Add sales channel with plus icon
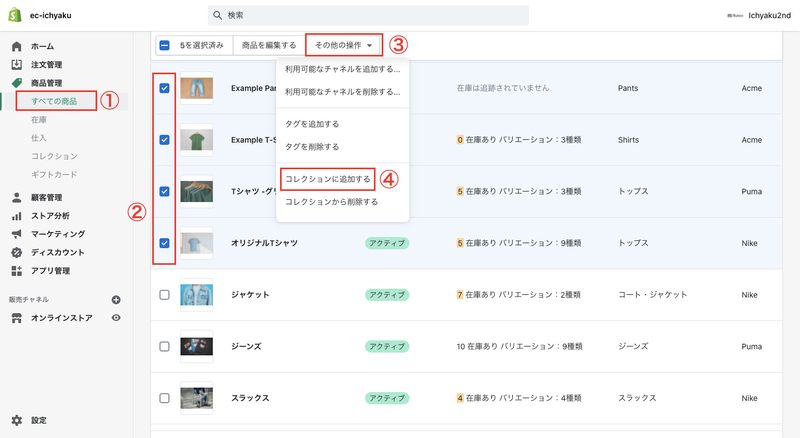Viewport: 800px width, 438px height. [x=116, y=300]
